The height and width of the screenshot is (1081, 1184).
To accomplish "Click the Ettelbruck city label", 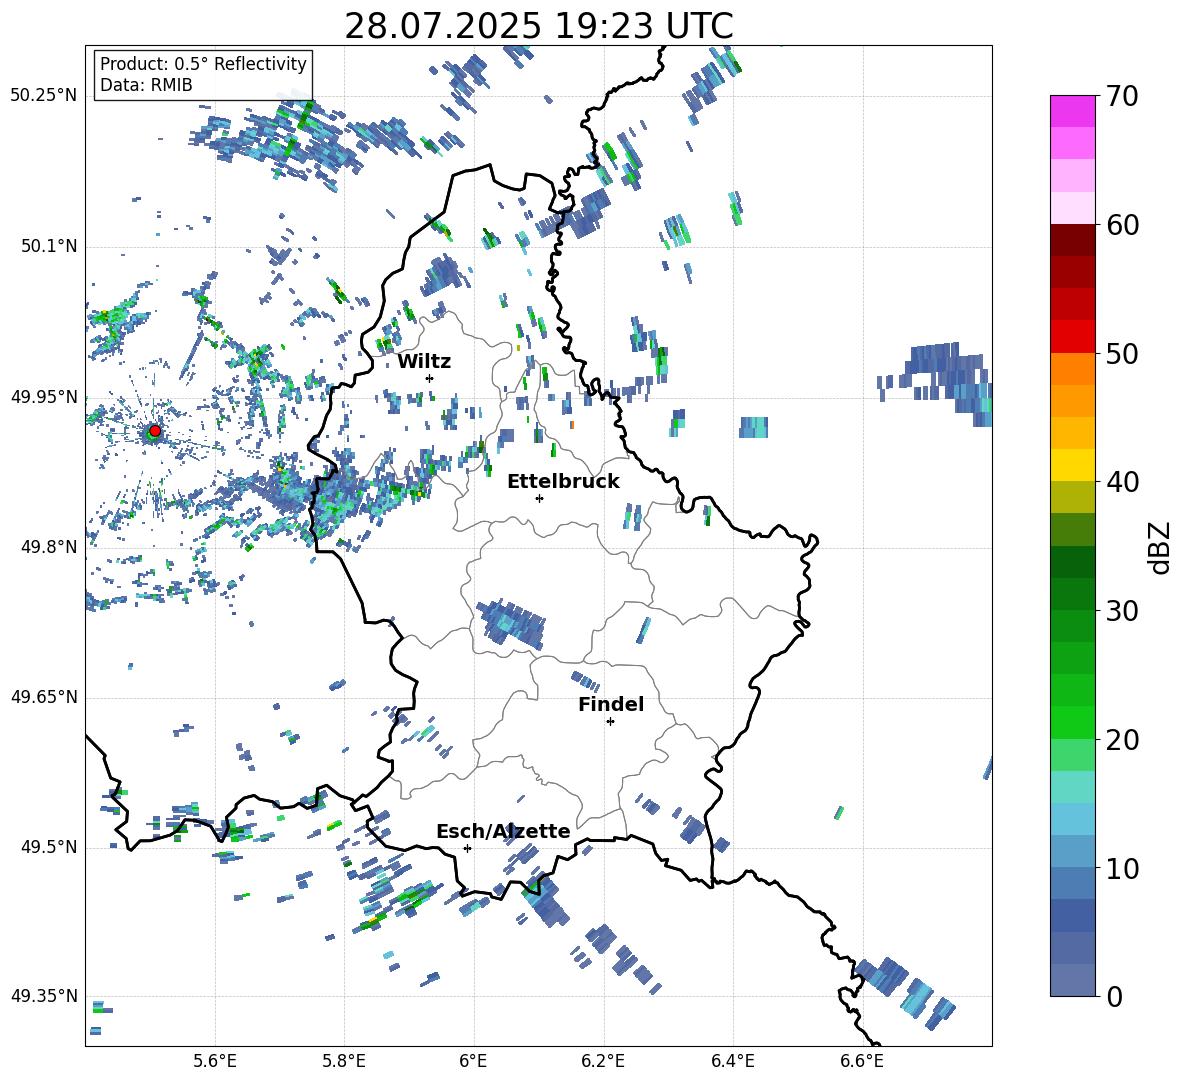I will tap(563, 482).
